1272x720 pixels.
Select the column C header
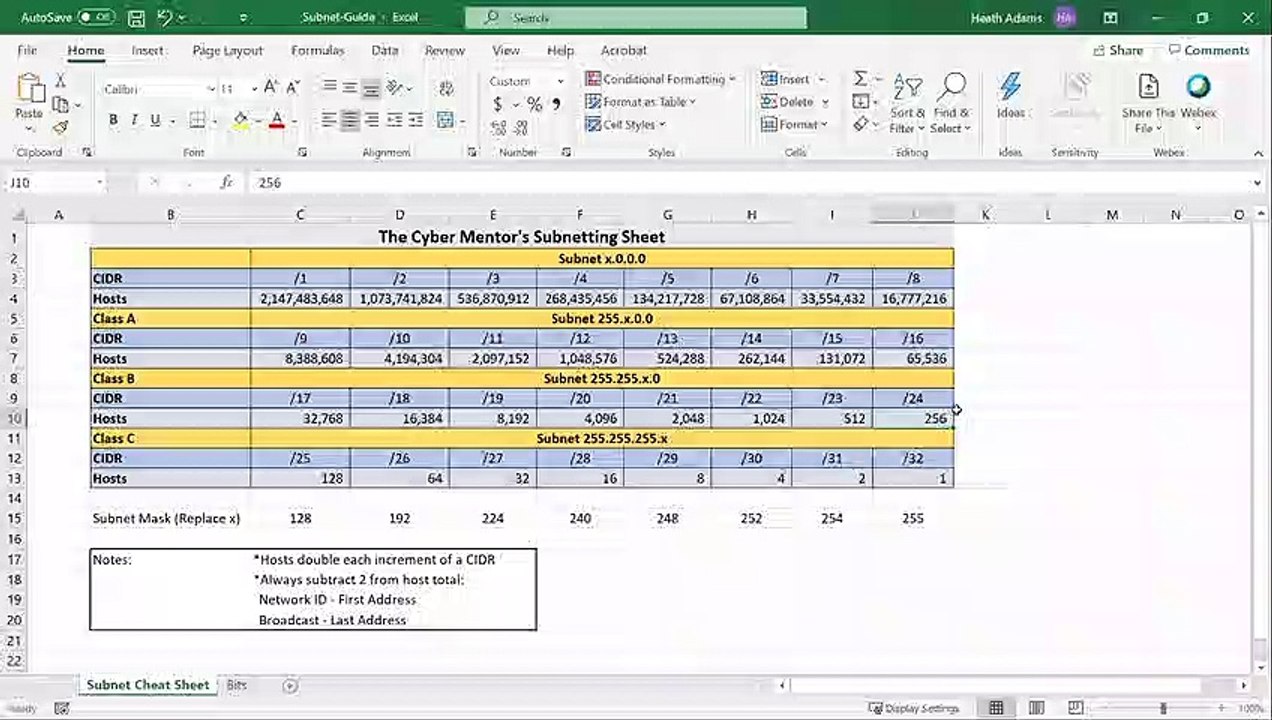click(300, 214)
